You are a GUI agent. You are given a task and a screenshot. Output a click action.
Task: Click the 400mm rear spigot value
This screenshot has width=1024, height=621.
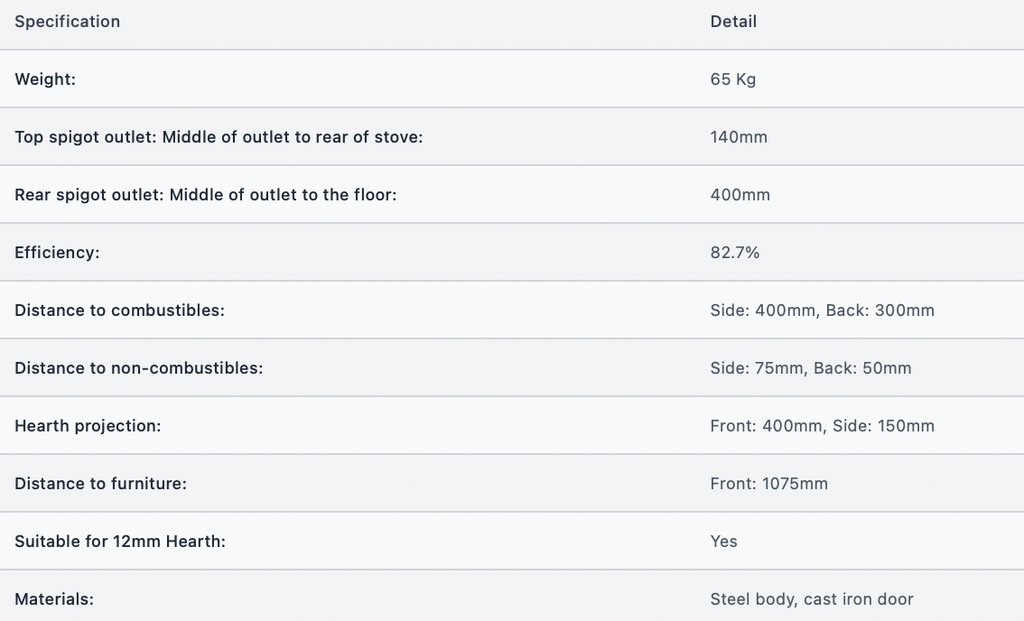tap(740, 195)
